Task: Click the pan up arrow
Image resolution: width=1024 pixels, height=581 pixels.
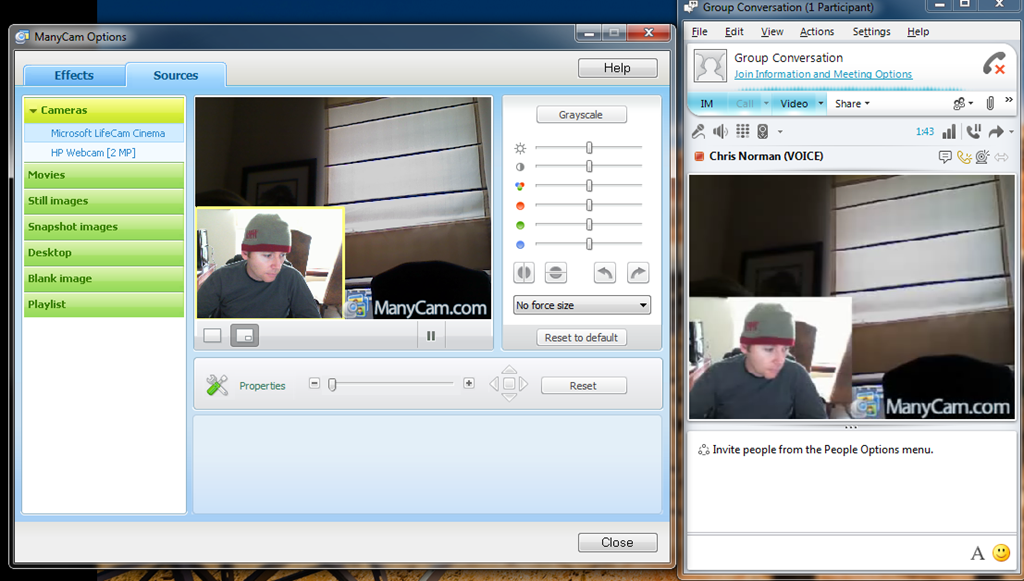Action: tap(509, 370)
